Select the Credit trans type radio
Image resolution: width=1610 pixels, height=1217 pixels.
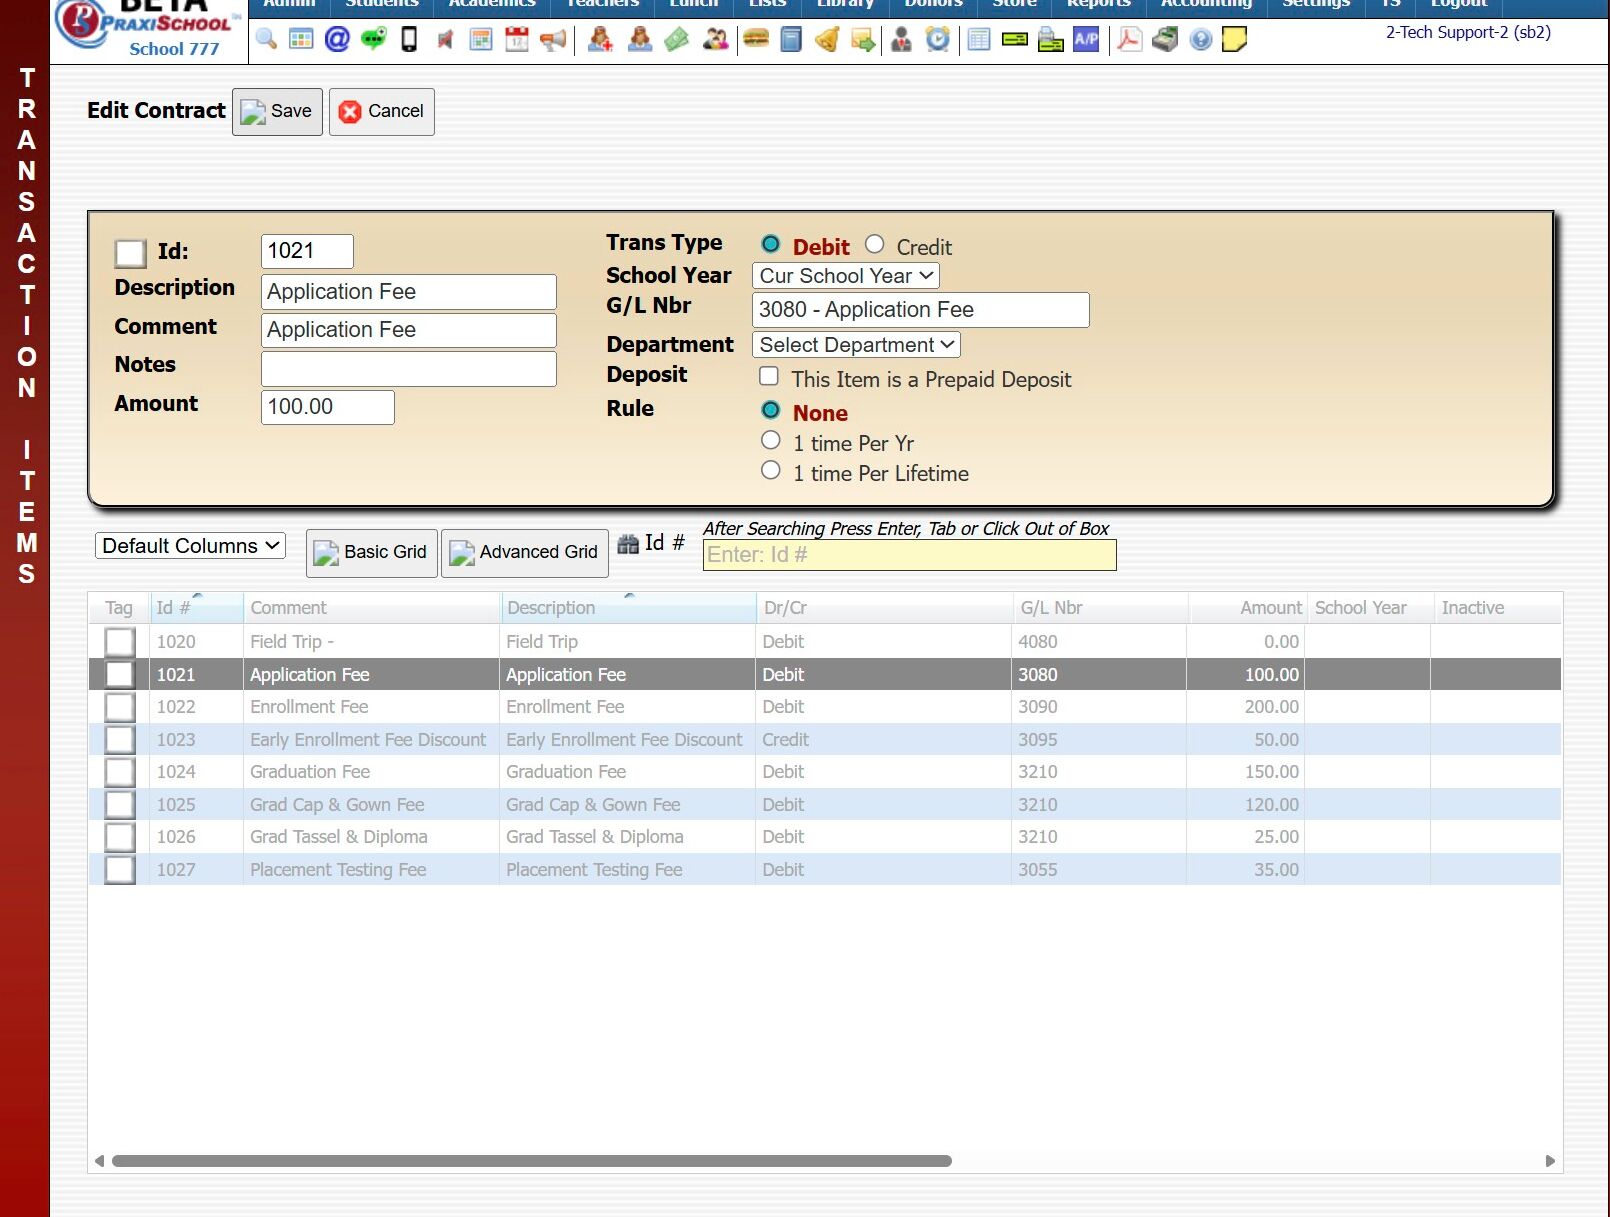(x=875, y=244)
